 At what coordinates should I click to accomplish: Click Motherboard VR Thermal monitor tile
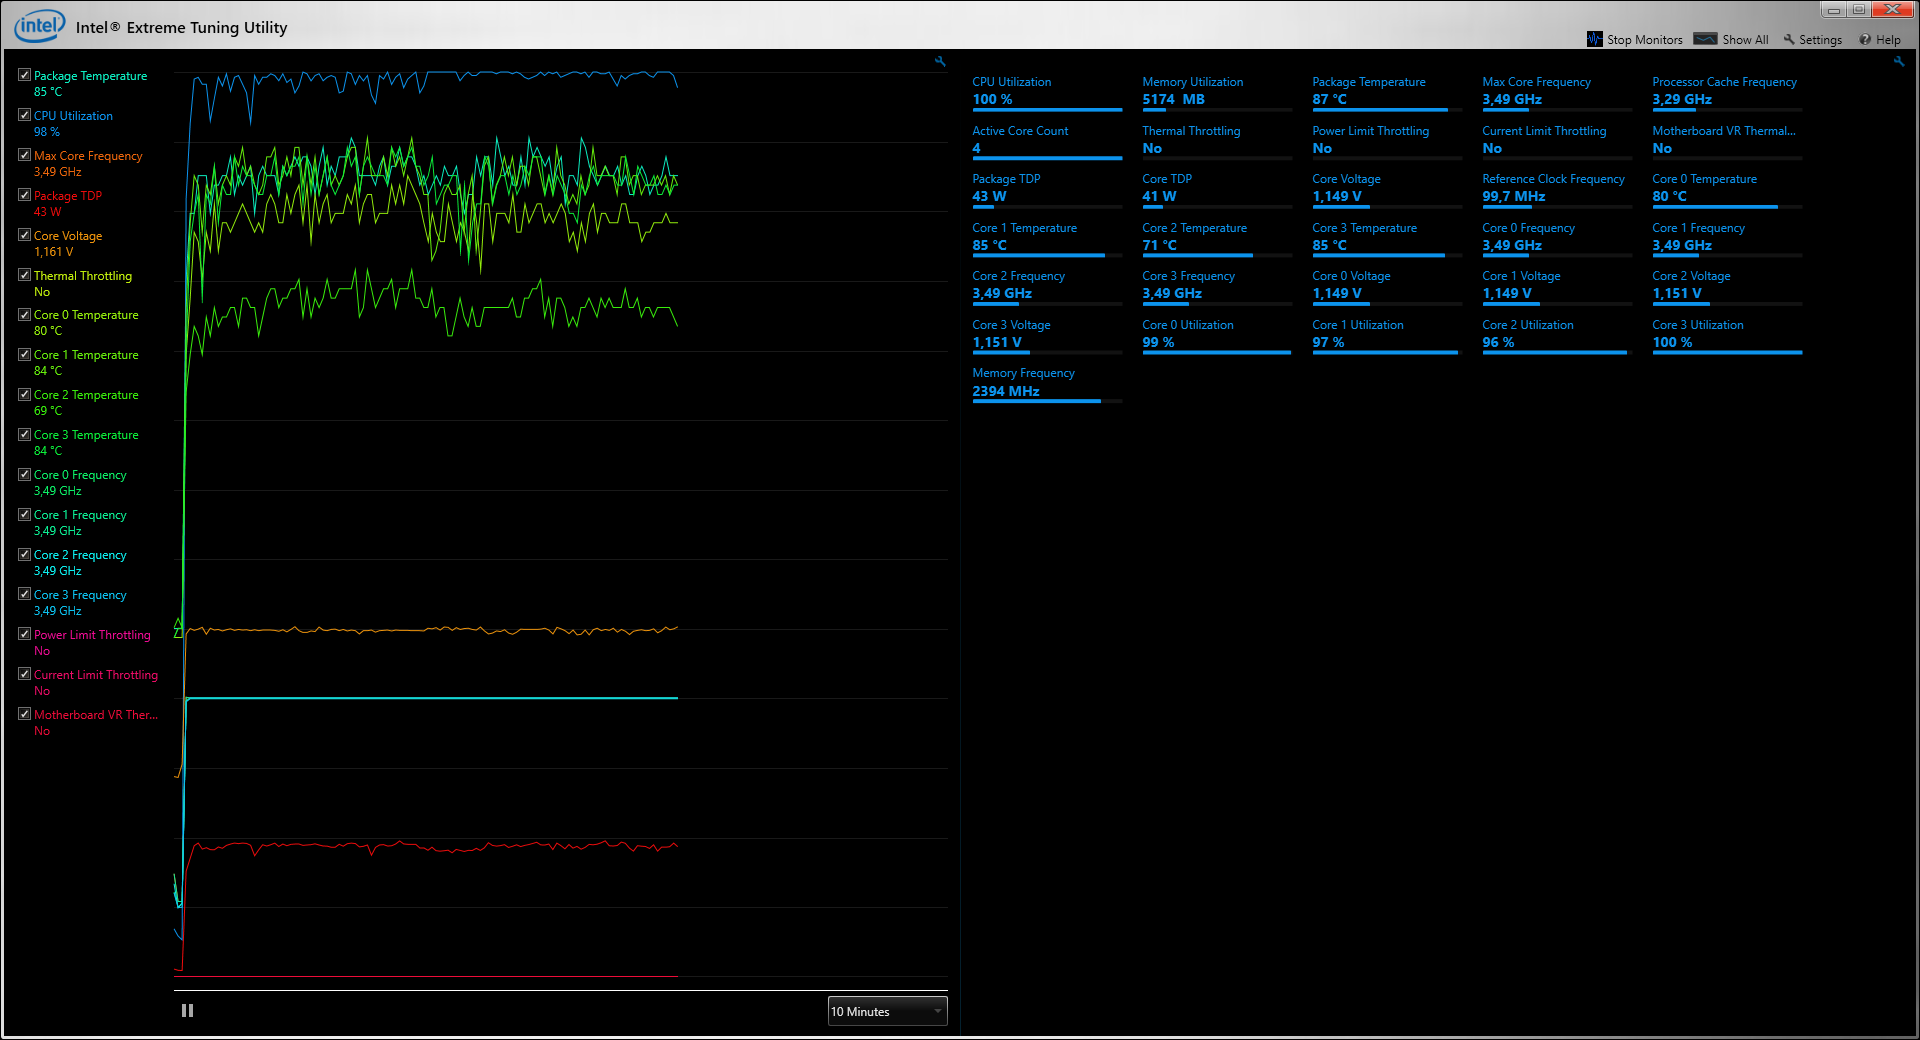tap(1727, 141)
